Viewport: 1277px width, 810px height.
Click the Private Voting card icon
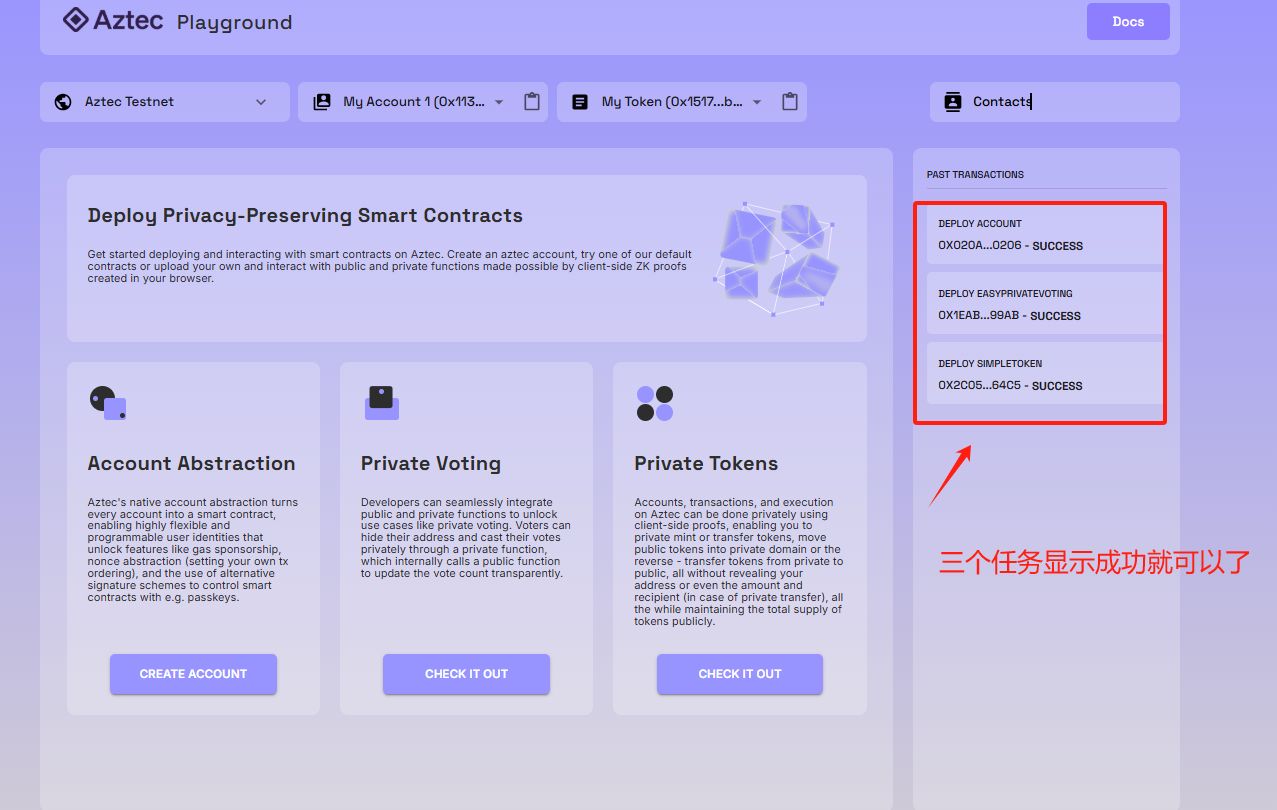(x=381, y=403)
